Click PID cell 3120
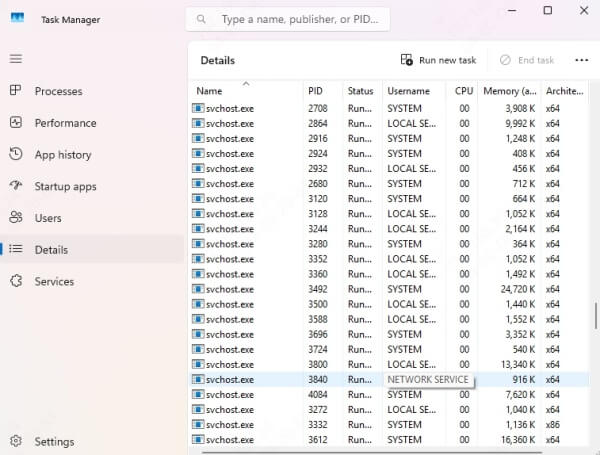600x455 pixels. click(x=318, y=199)
